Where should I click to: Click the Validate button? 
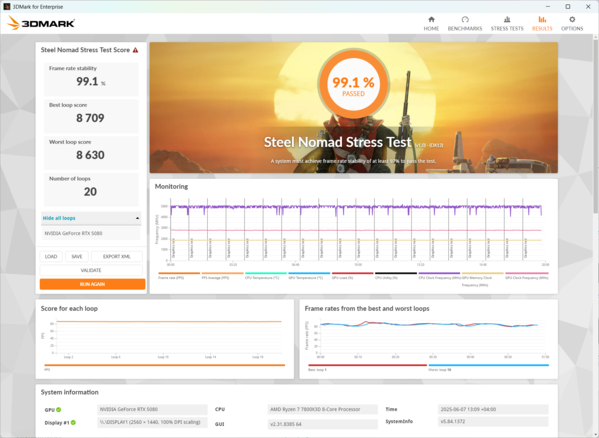91,270
